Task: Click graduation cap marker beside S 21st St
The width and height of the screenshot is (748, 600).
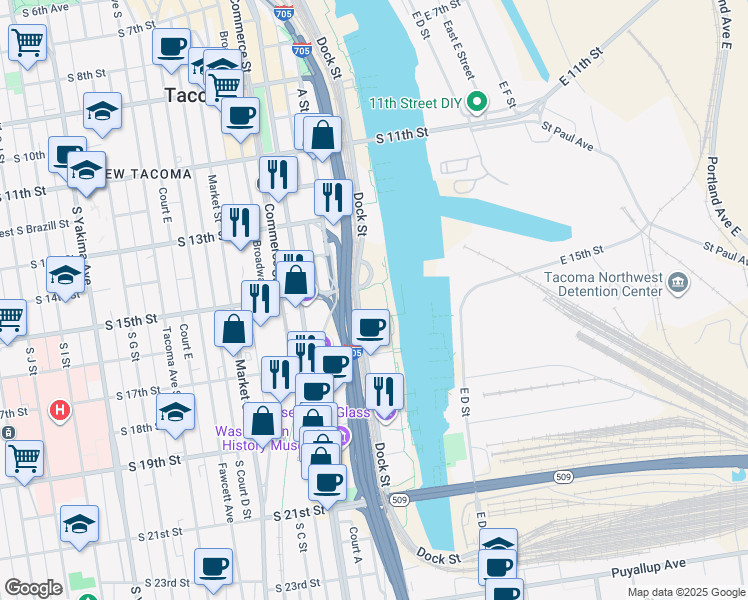Action: point(80,527)
